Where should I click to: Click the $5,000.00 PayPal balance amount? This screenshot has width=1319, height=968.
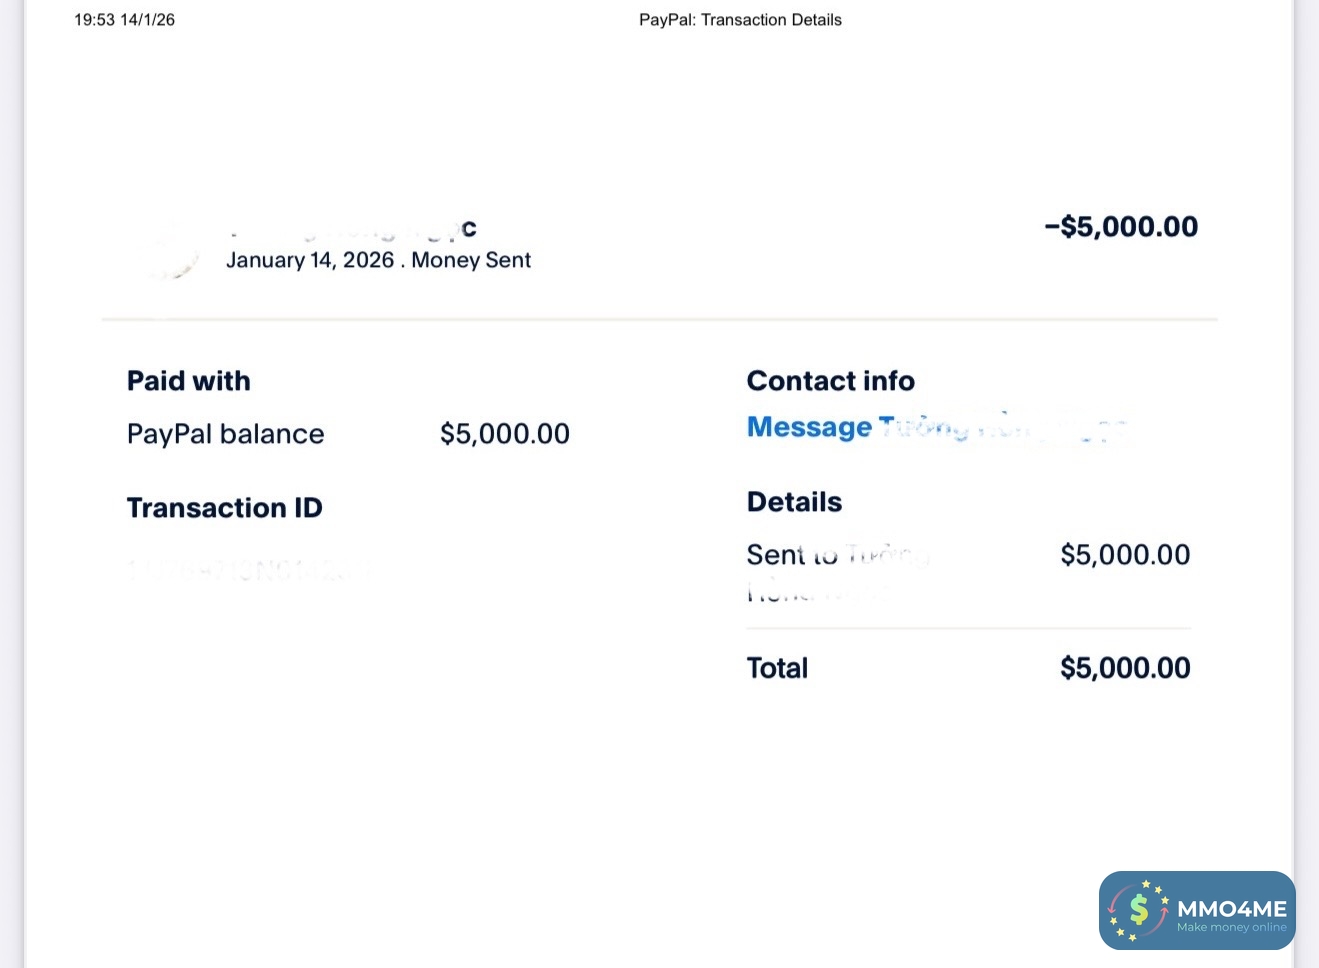[504, 434]
